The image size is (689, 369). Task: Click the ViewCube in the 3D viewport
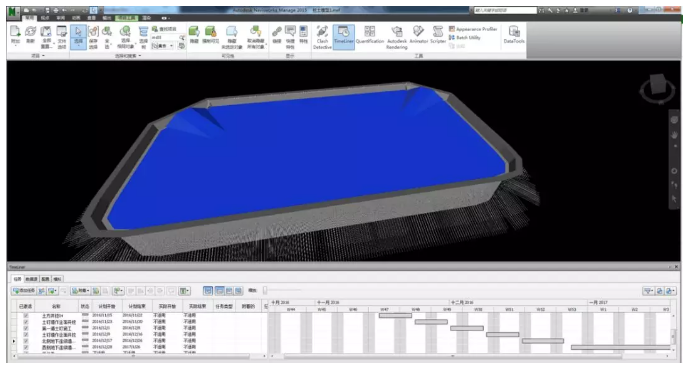coord(657,87)
